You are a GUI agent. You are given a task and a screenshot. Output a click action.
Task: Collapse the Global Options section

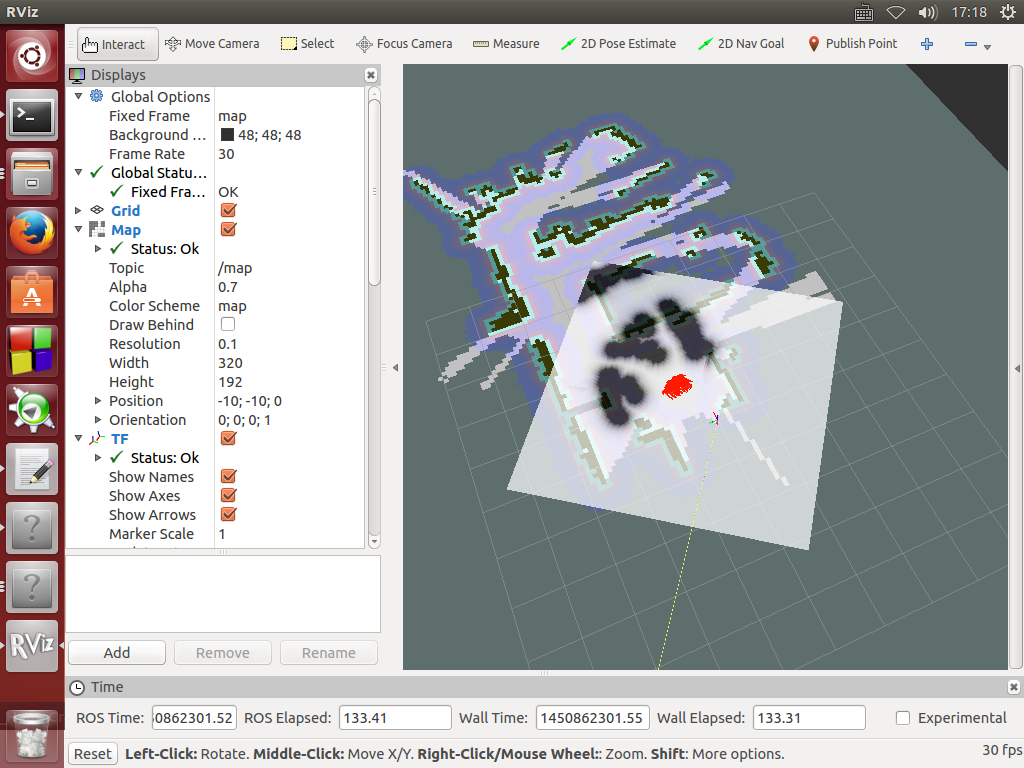78,96
